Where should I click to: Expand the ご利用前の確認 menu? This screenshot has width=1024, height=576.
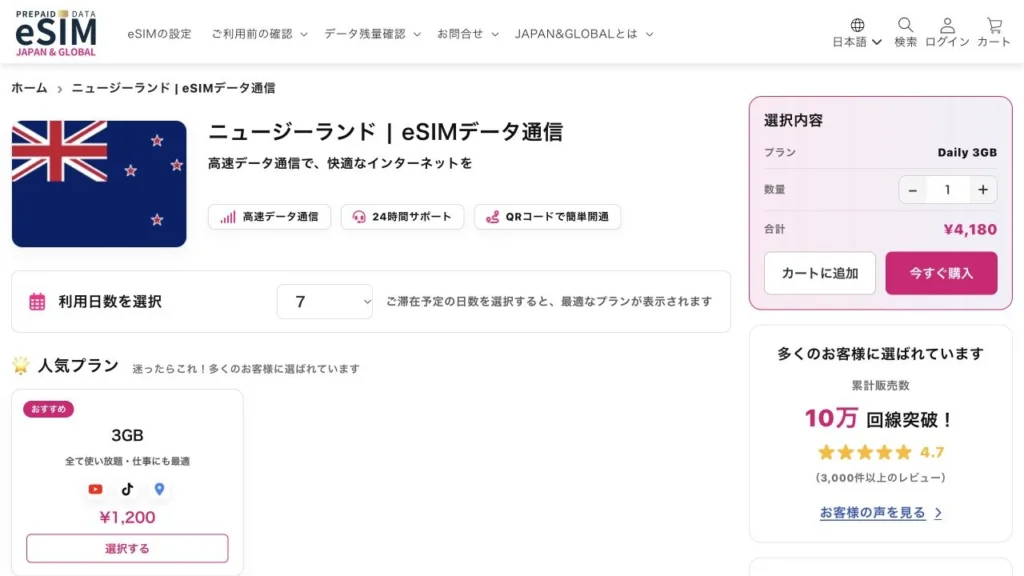pyautogui.click(x=259, y=34)
